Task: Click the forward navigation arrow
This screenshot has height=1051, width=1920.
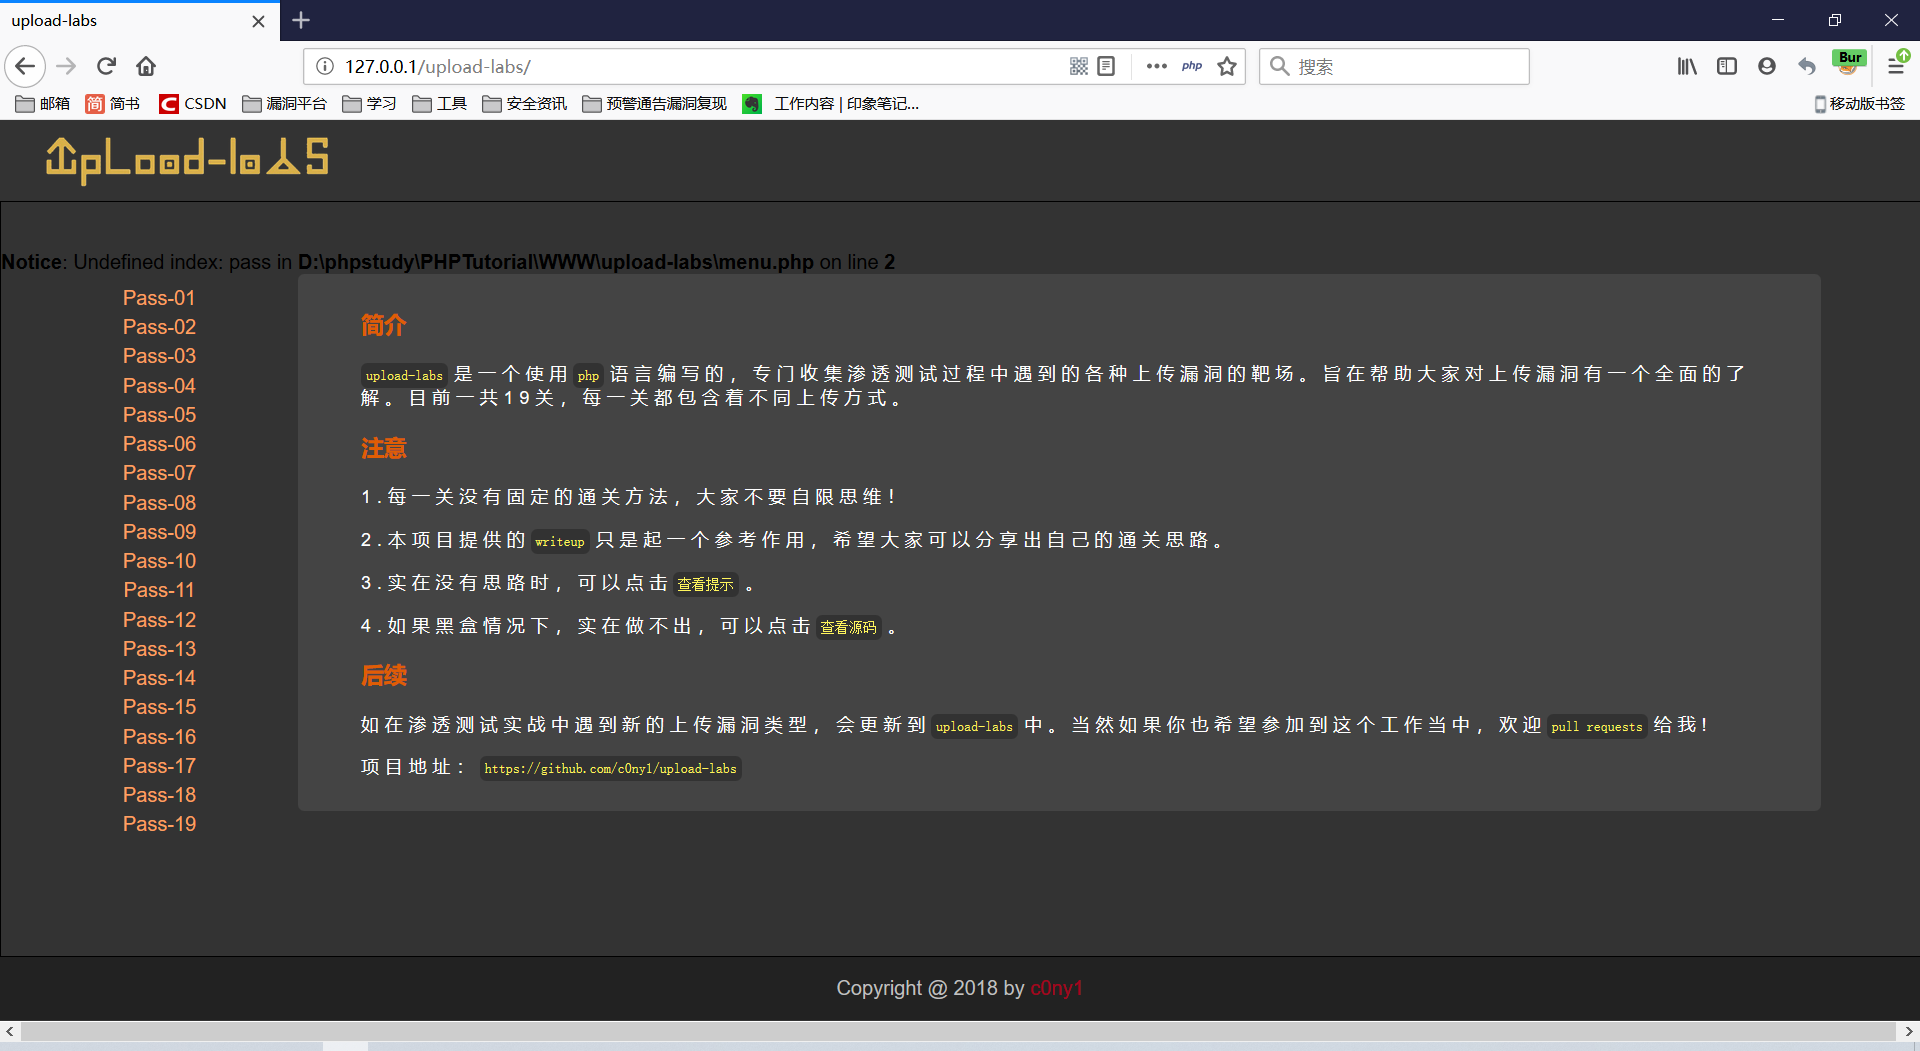Action: pos(66,67)
